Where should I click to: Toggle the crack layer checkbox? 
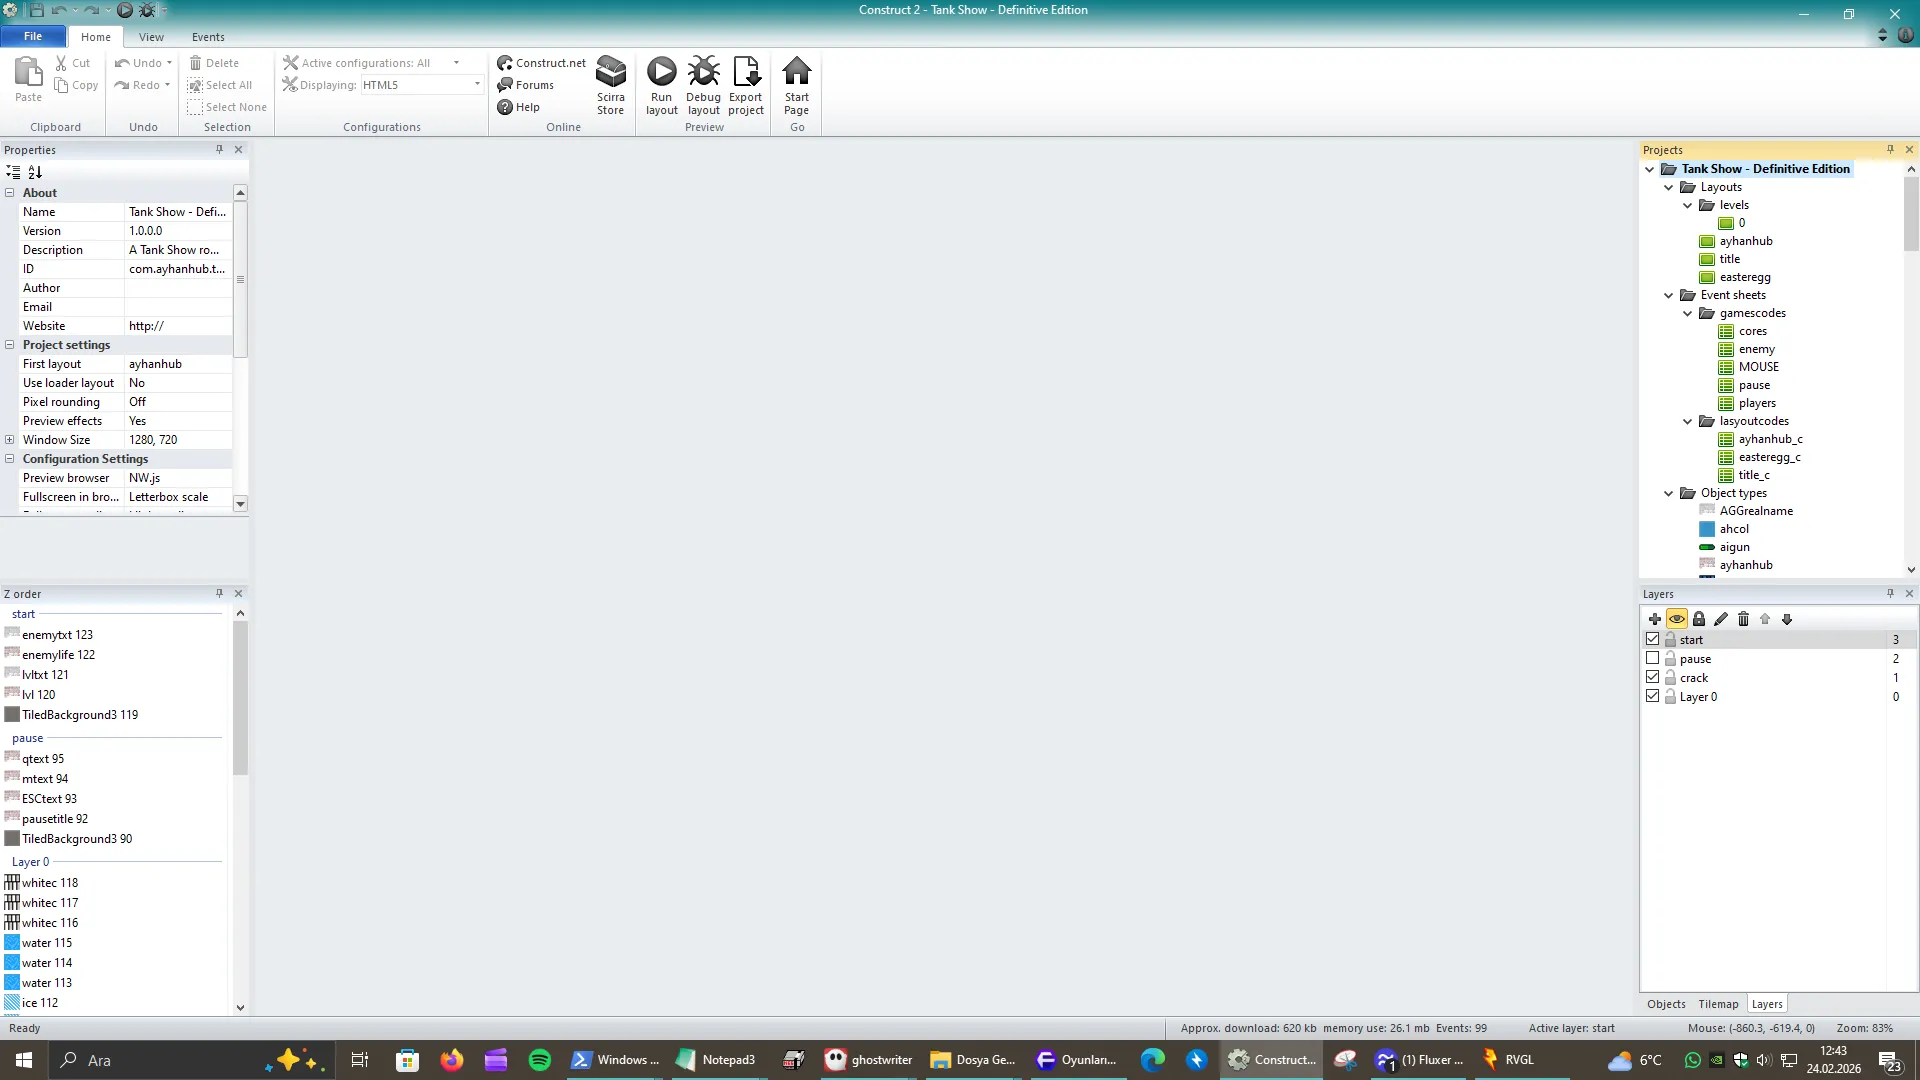(1652, 677)
